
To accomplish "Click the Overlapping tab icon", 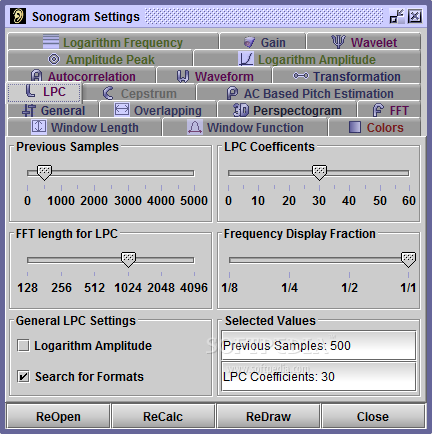I will [122, 109].
